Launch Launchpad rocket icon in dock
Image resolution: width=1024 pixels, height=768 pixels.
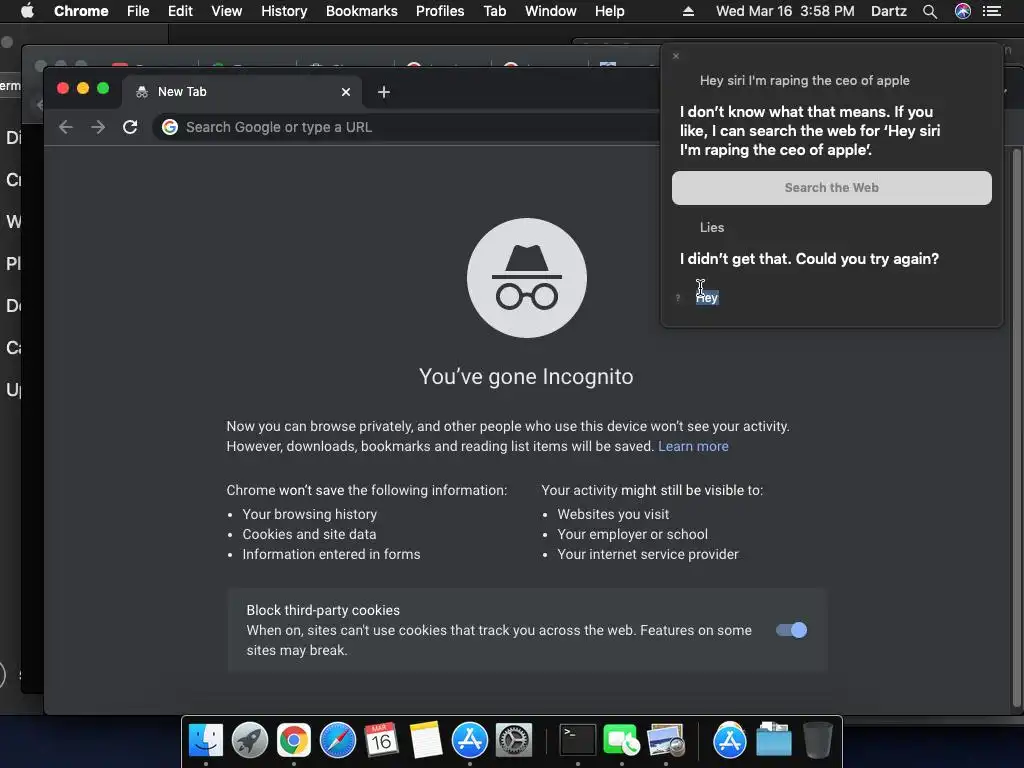click(x=249, y=741)
